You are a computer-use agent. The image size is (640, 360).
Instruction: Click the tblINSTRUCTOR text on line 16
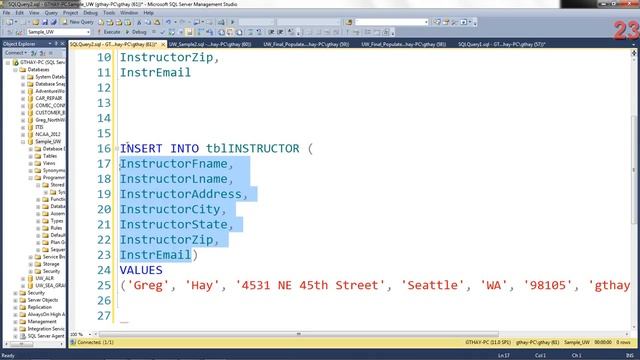pos(253,149)
